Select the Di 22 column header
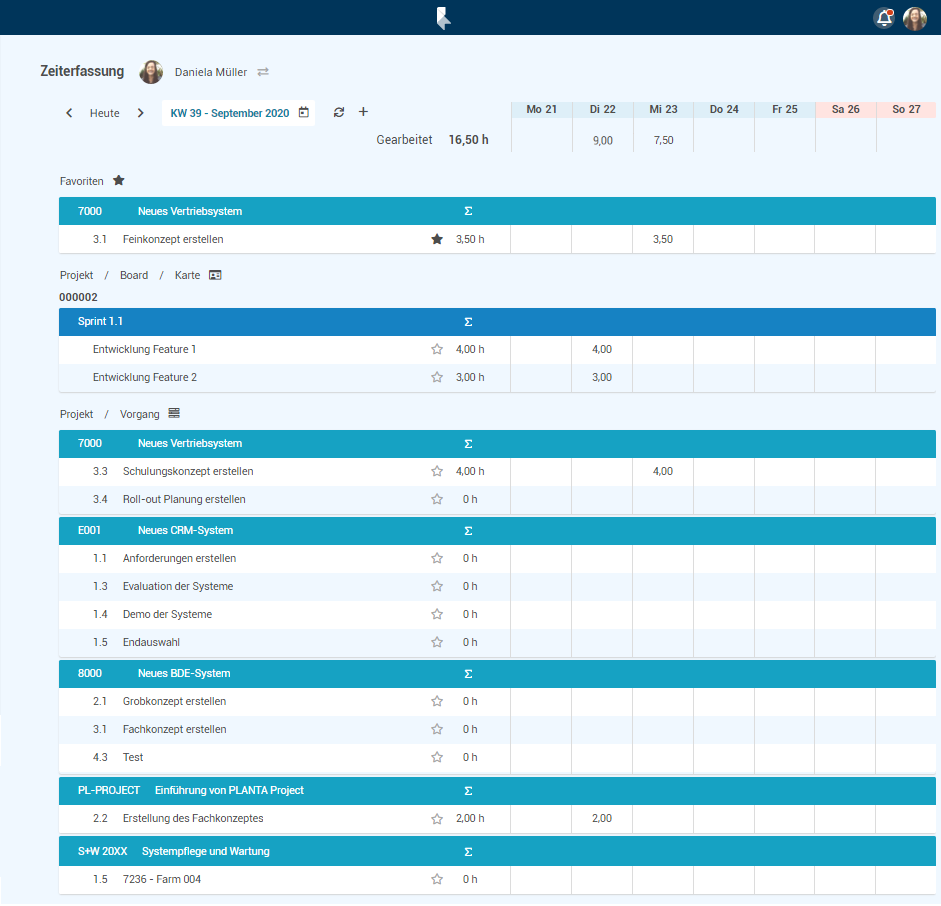This screenshot has width=941, height=906. point(602,109)
